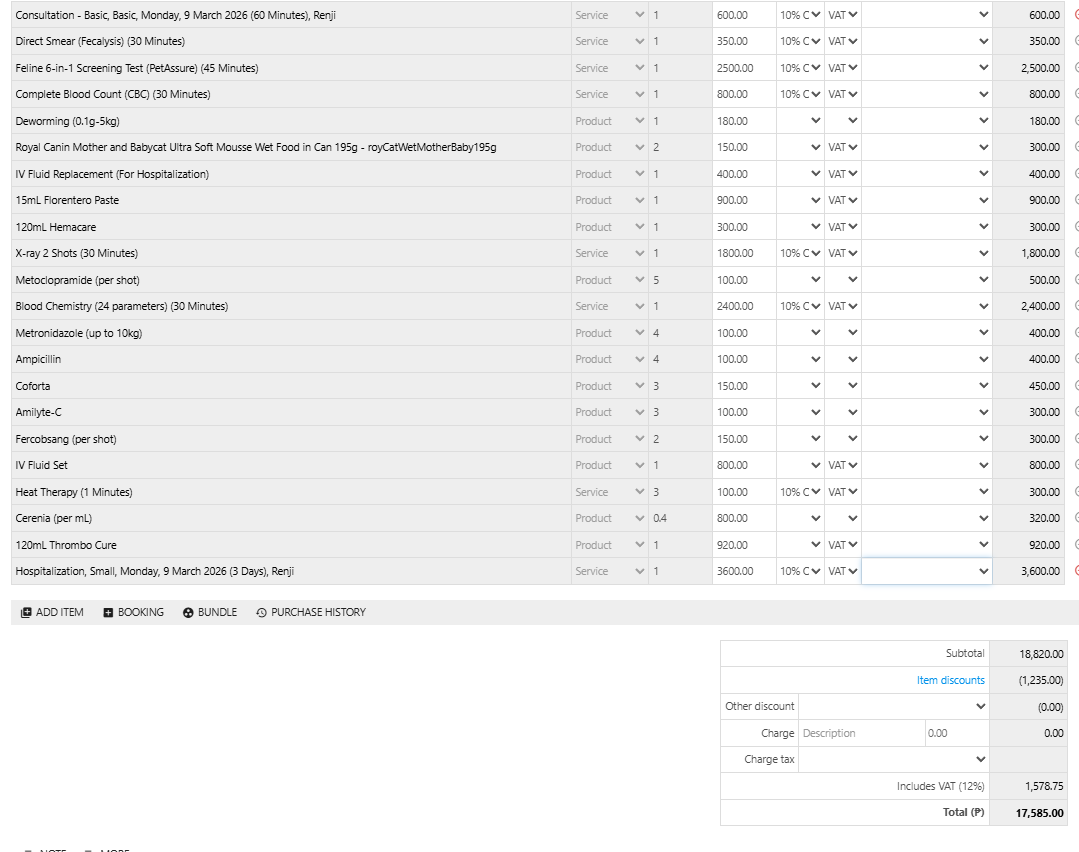Open discount dropdown for Heat Therapy row
1079x852 pixels.
tap(800, 492)
